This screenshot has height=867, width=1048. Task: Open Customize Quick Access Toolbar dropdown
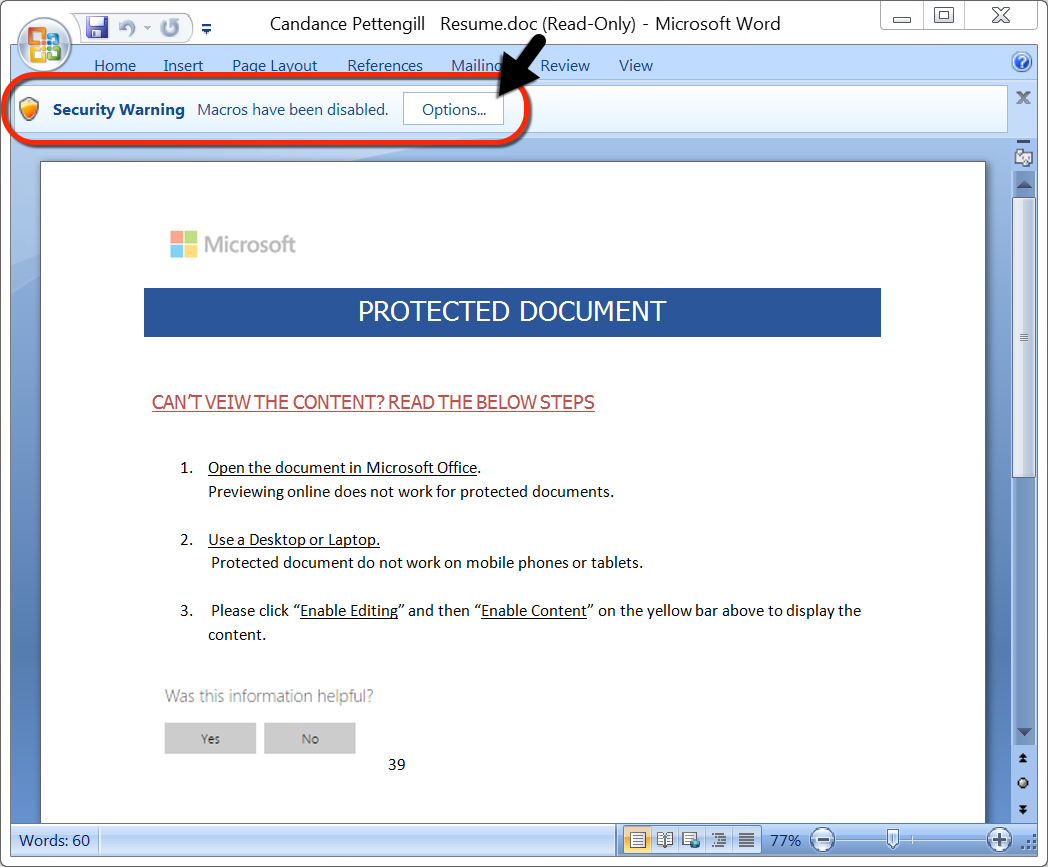[x=207, y=29]
